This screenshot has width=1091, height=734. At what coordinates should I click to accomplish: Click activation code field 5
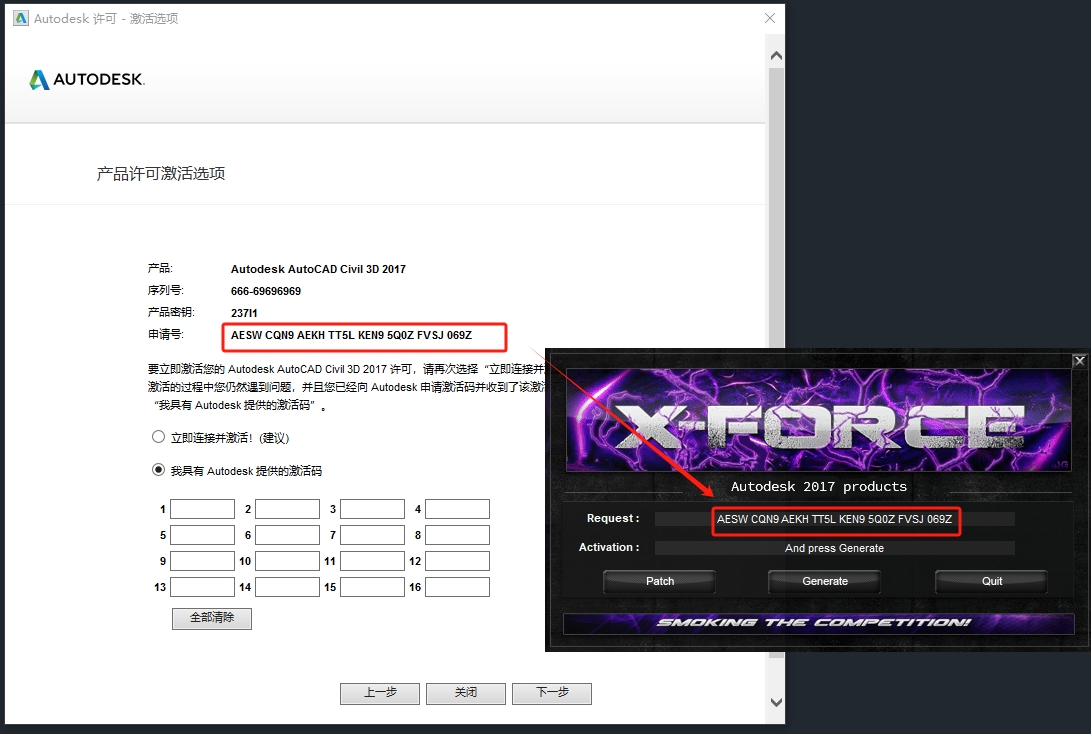tap(202, 535)
